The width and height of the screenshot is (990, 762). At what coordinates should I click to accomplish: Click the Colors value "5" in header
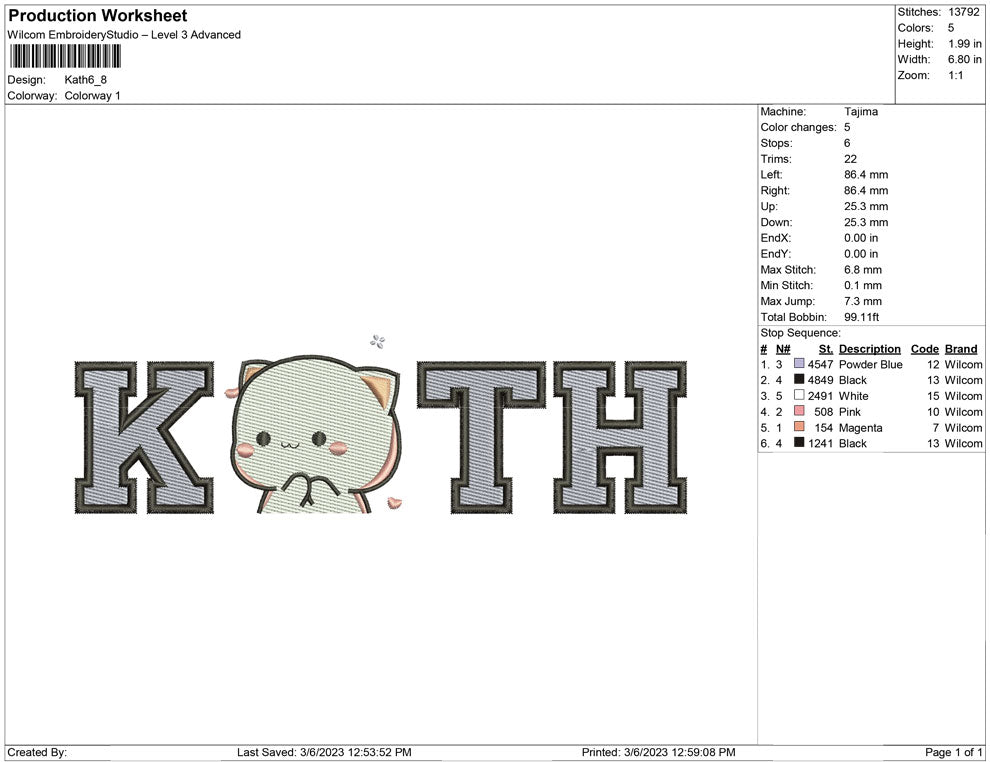point(951,28)
